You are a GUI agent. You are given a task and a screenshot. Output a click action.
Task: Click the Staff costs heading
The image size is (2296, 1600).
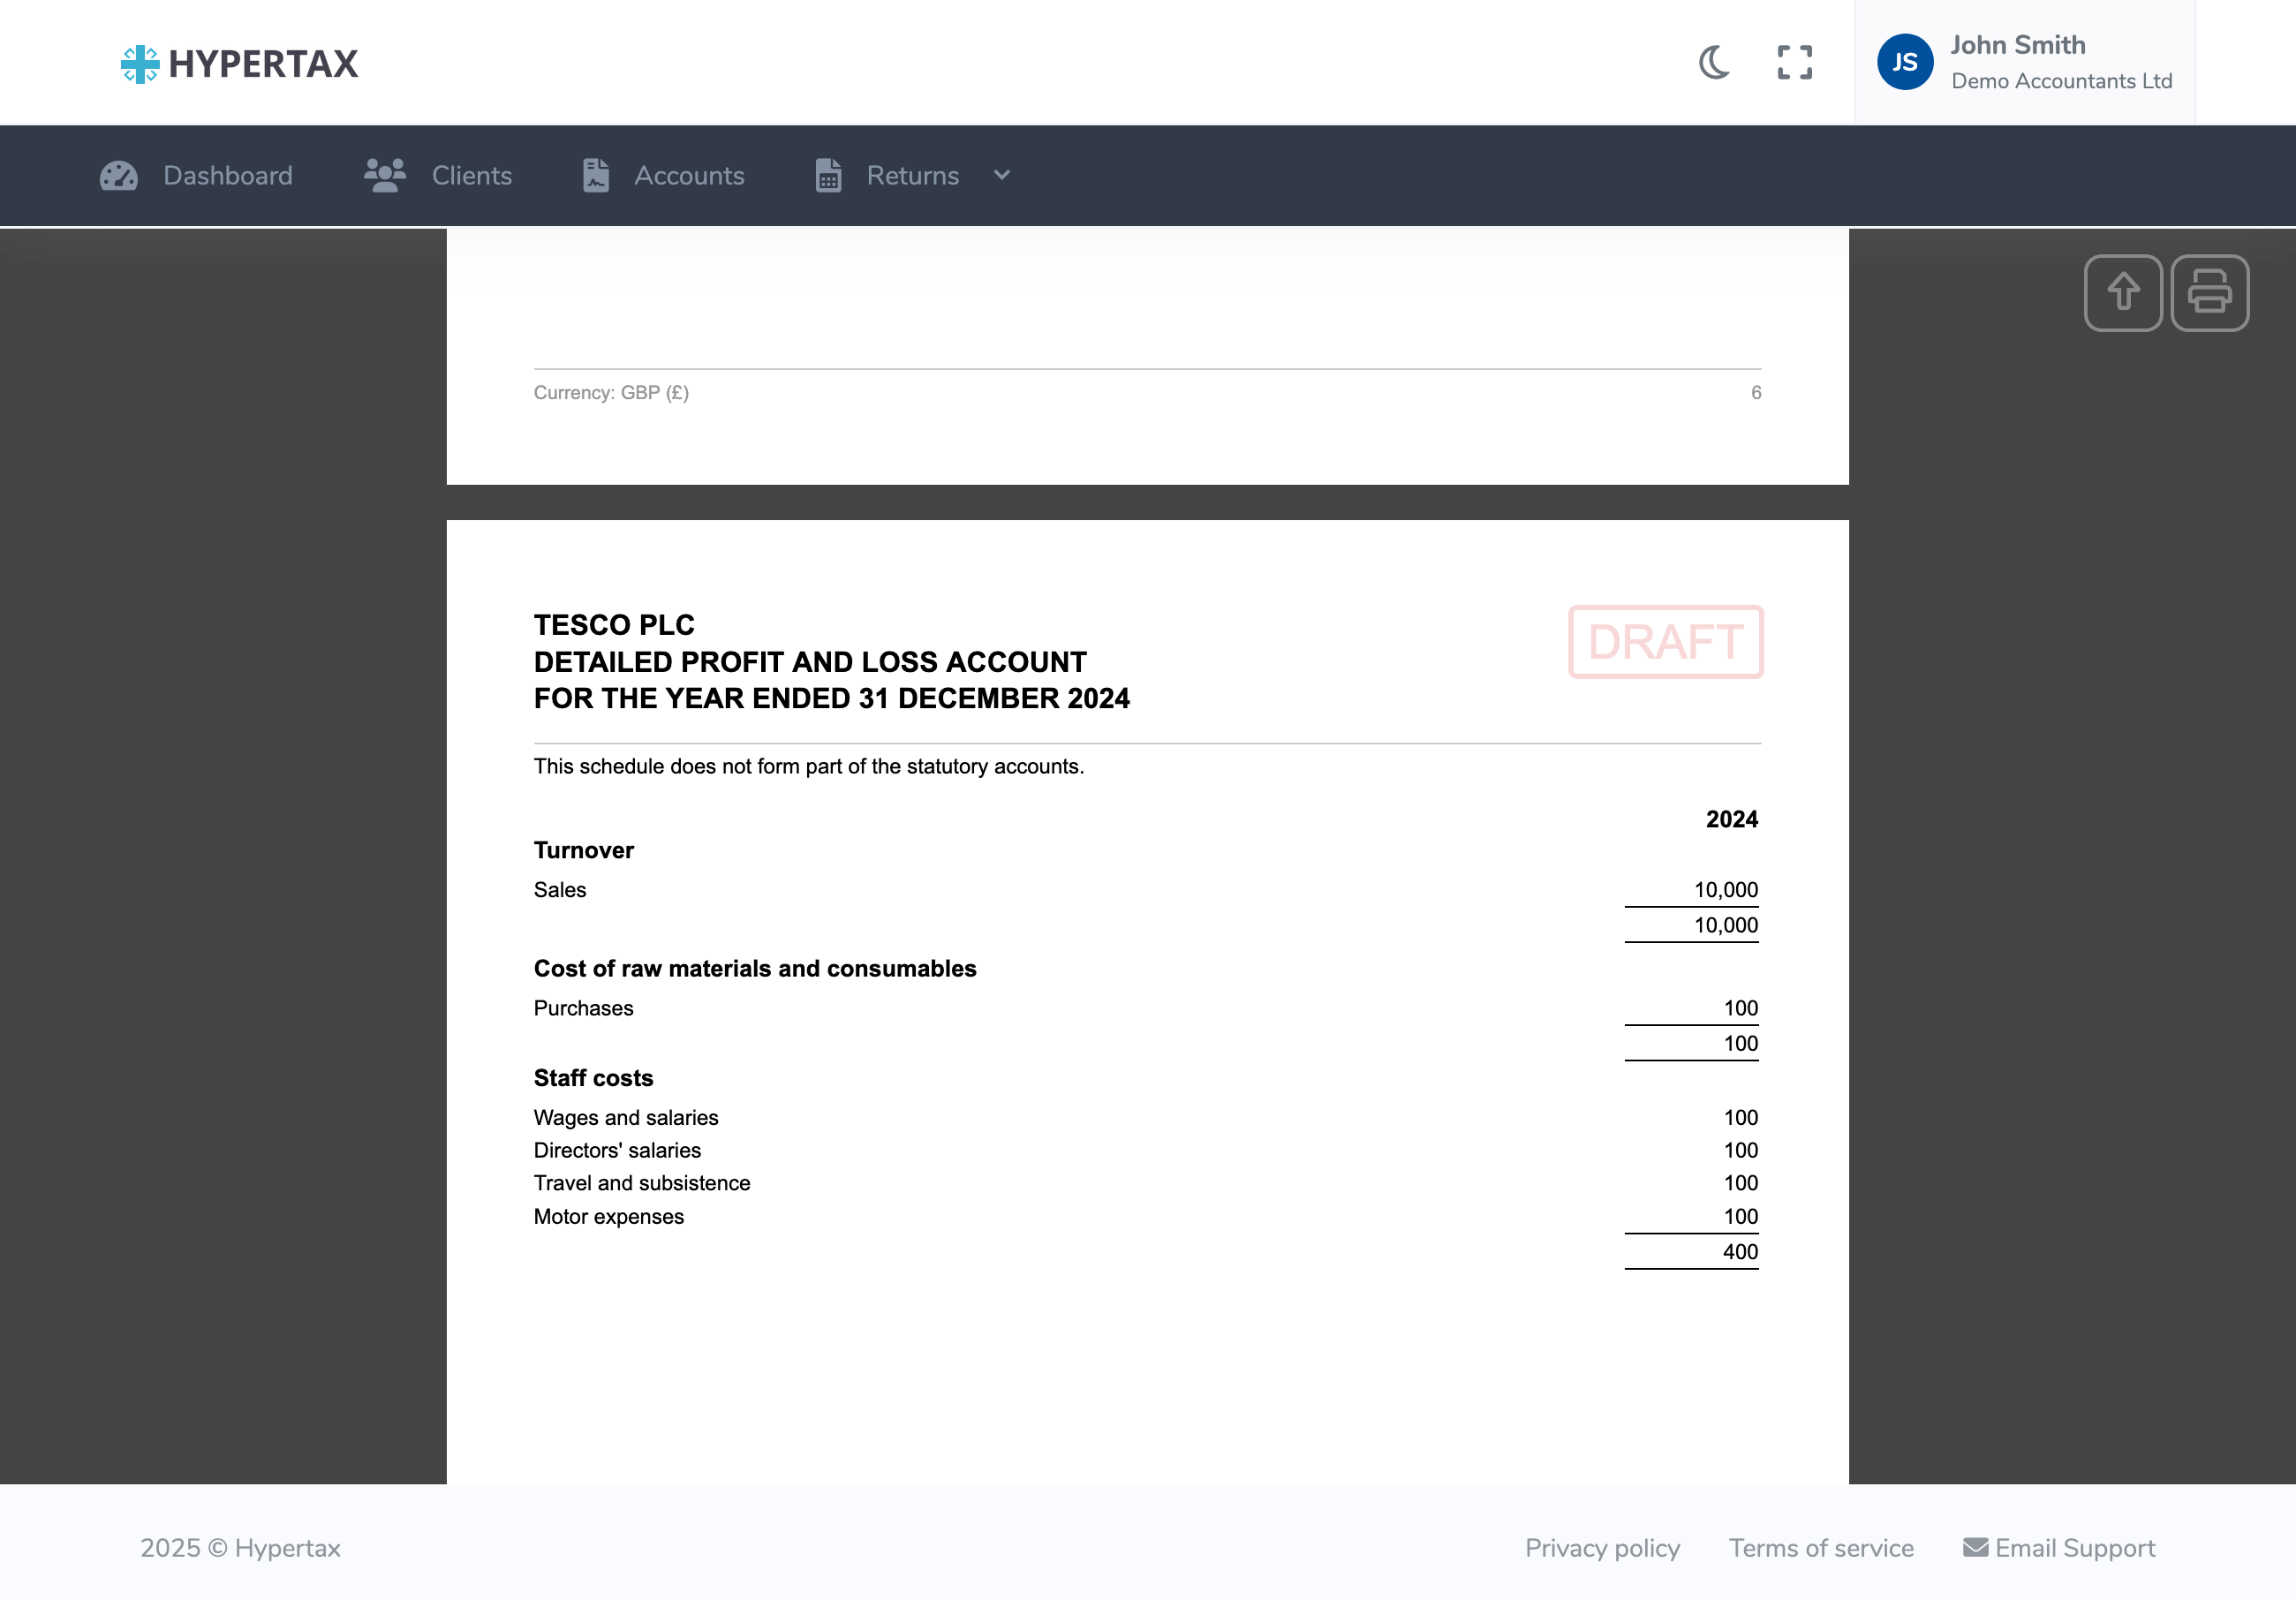pyautogui.click(x=593, y=1078)
